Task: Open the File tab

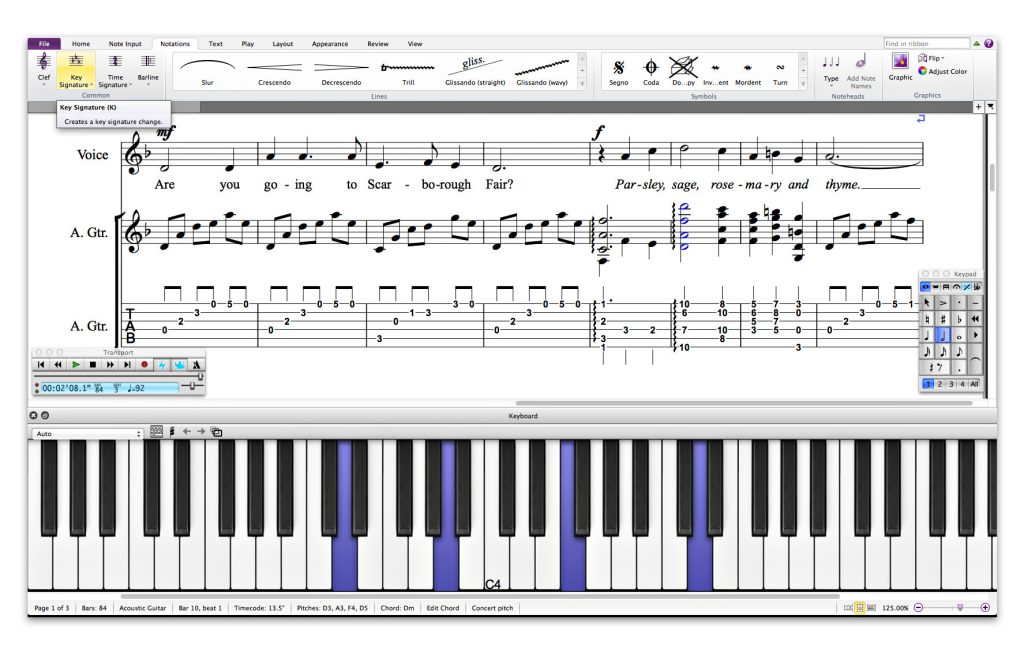Action: 44,43
